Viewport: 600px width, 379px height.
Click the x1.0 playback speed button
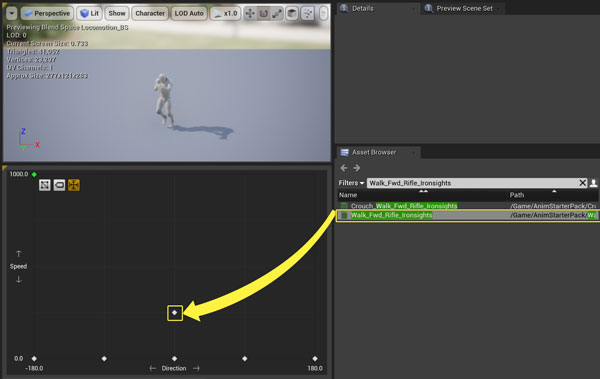[x=225, y=13]
